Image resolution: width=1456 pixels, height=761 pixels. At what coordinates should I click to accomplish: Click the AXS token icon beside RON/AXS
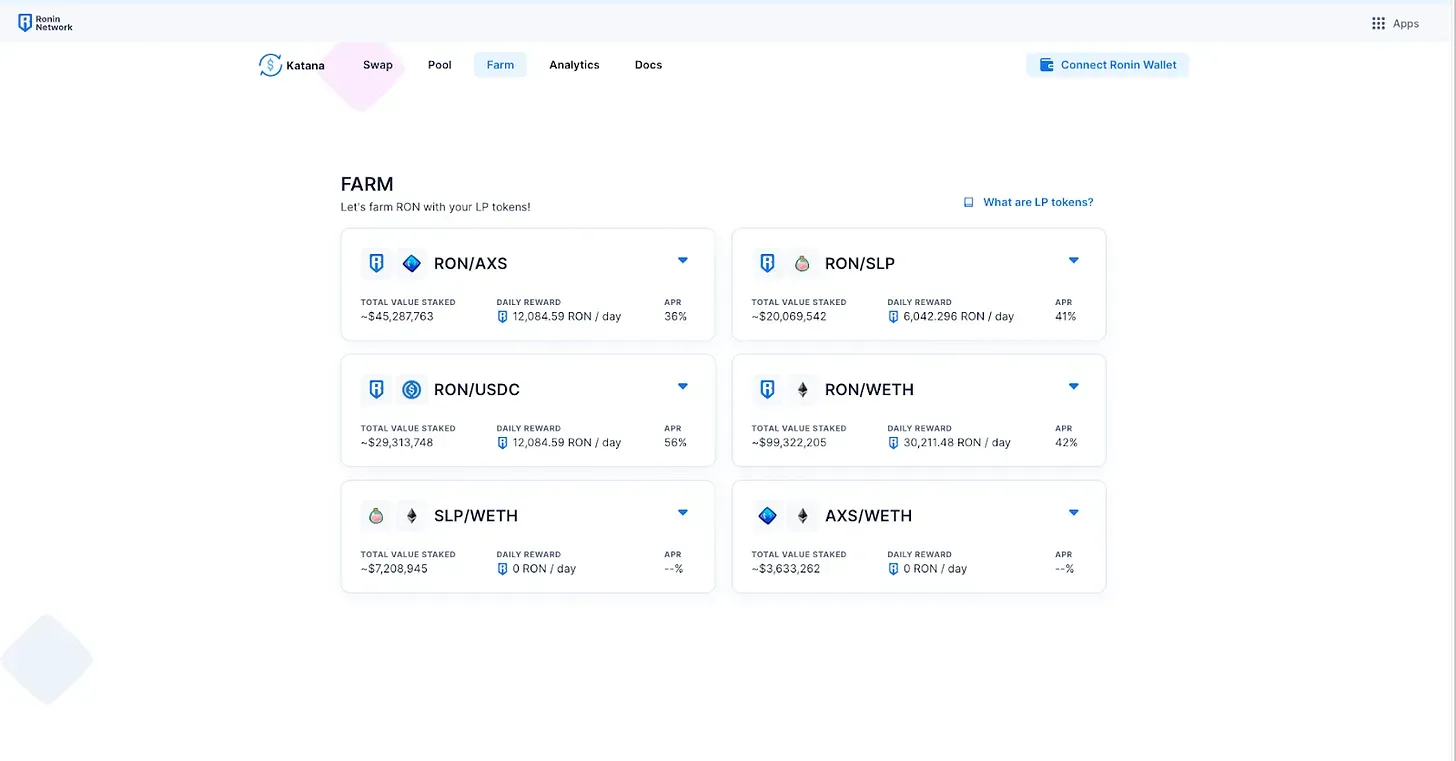(411, 262)
